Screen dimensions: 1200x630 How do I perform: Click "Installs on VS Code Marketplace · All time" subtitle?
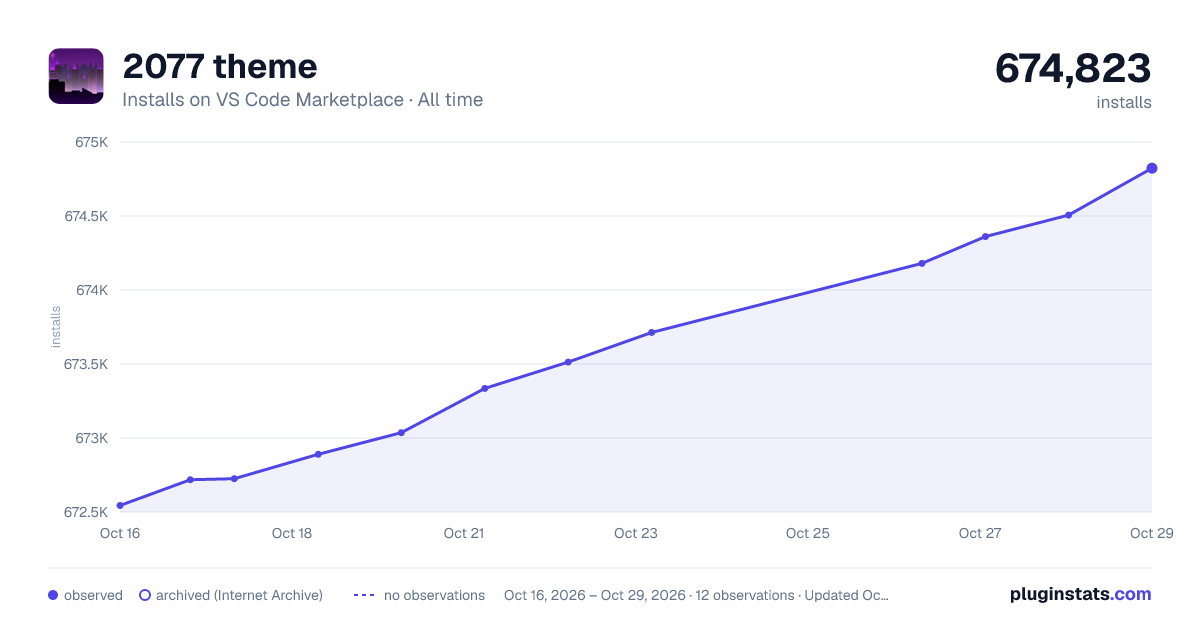[302, 100]
